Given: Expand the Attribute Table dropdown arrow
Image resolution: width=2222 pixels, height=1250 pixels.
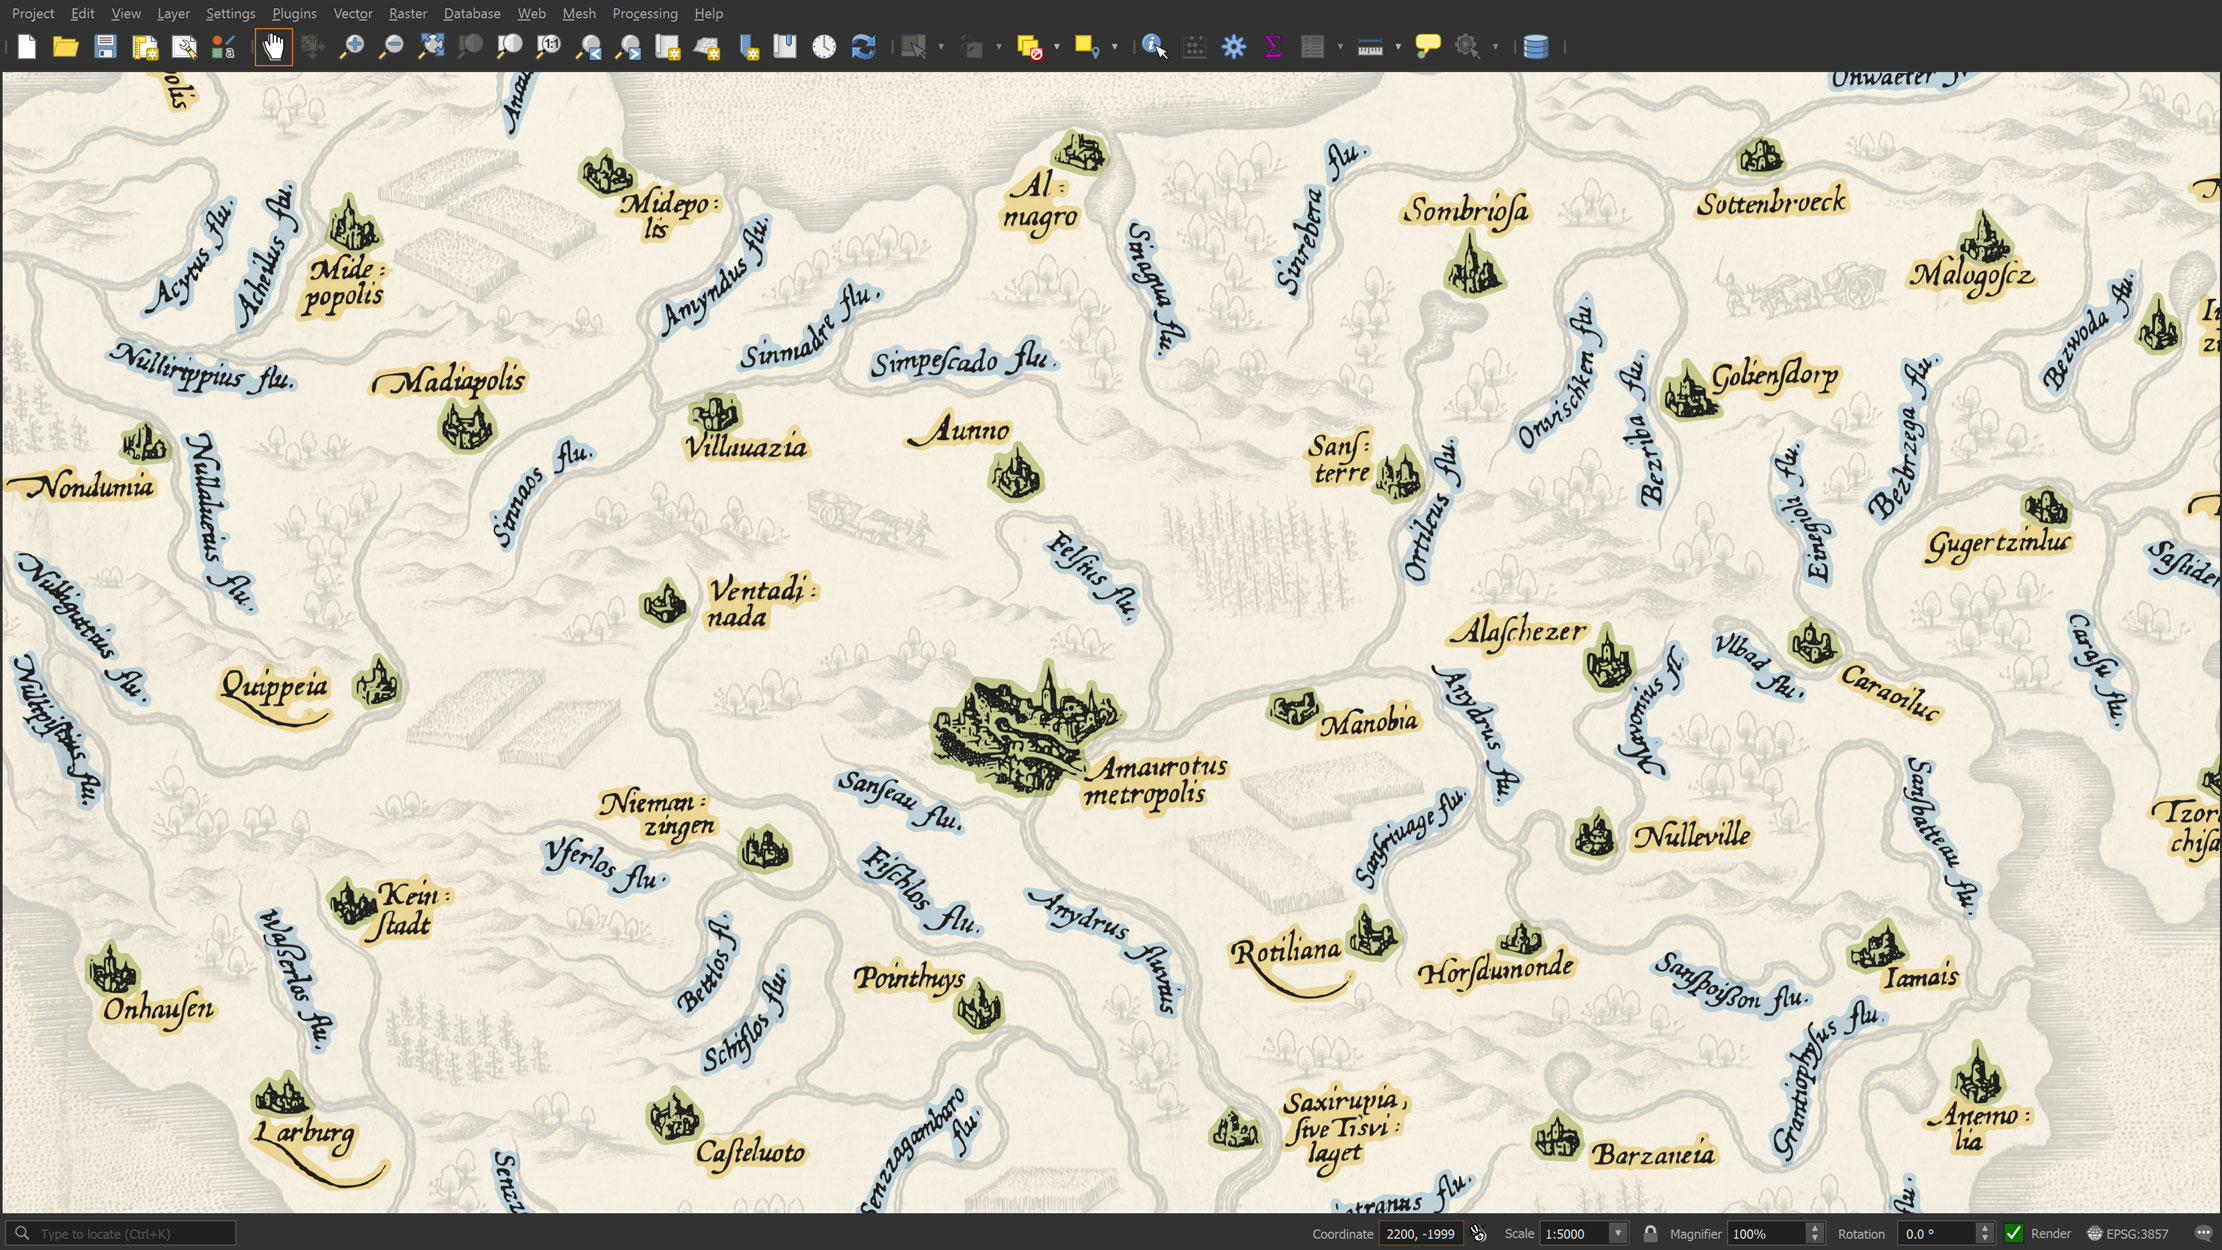Looking at the screenshot, I should point(1340,47).
